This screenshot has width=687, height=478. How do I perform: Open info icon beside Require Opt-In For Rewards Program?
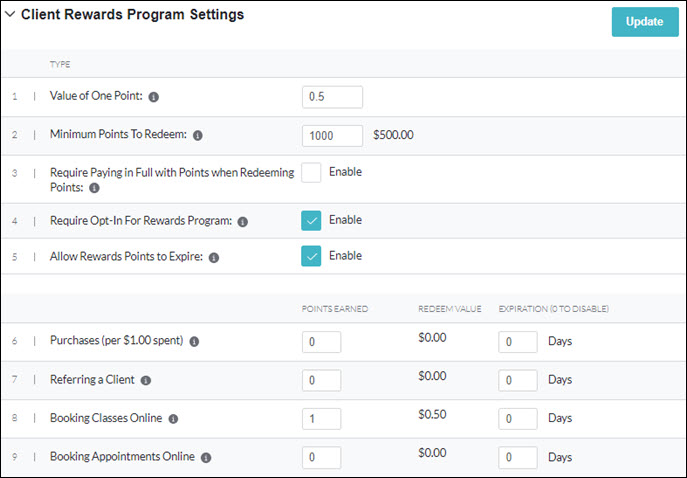tap(243, 222)
